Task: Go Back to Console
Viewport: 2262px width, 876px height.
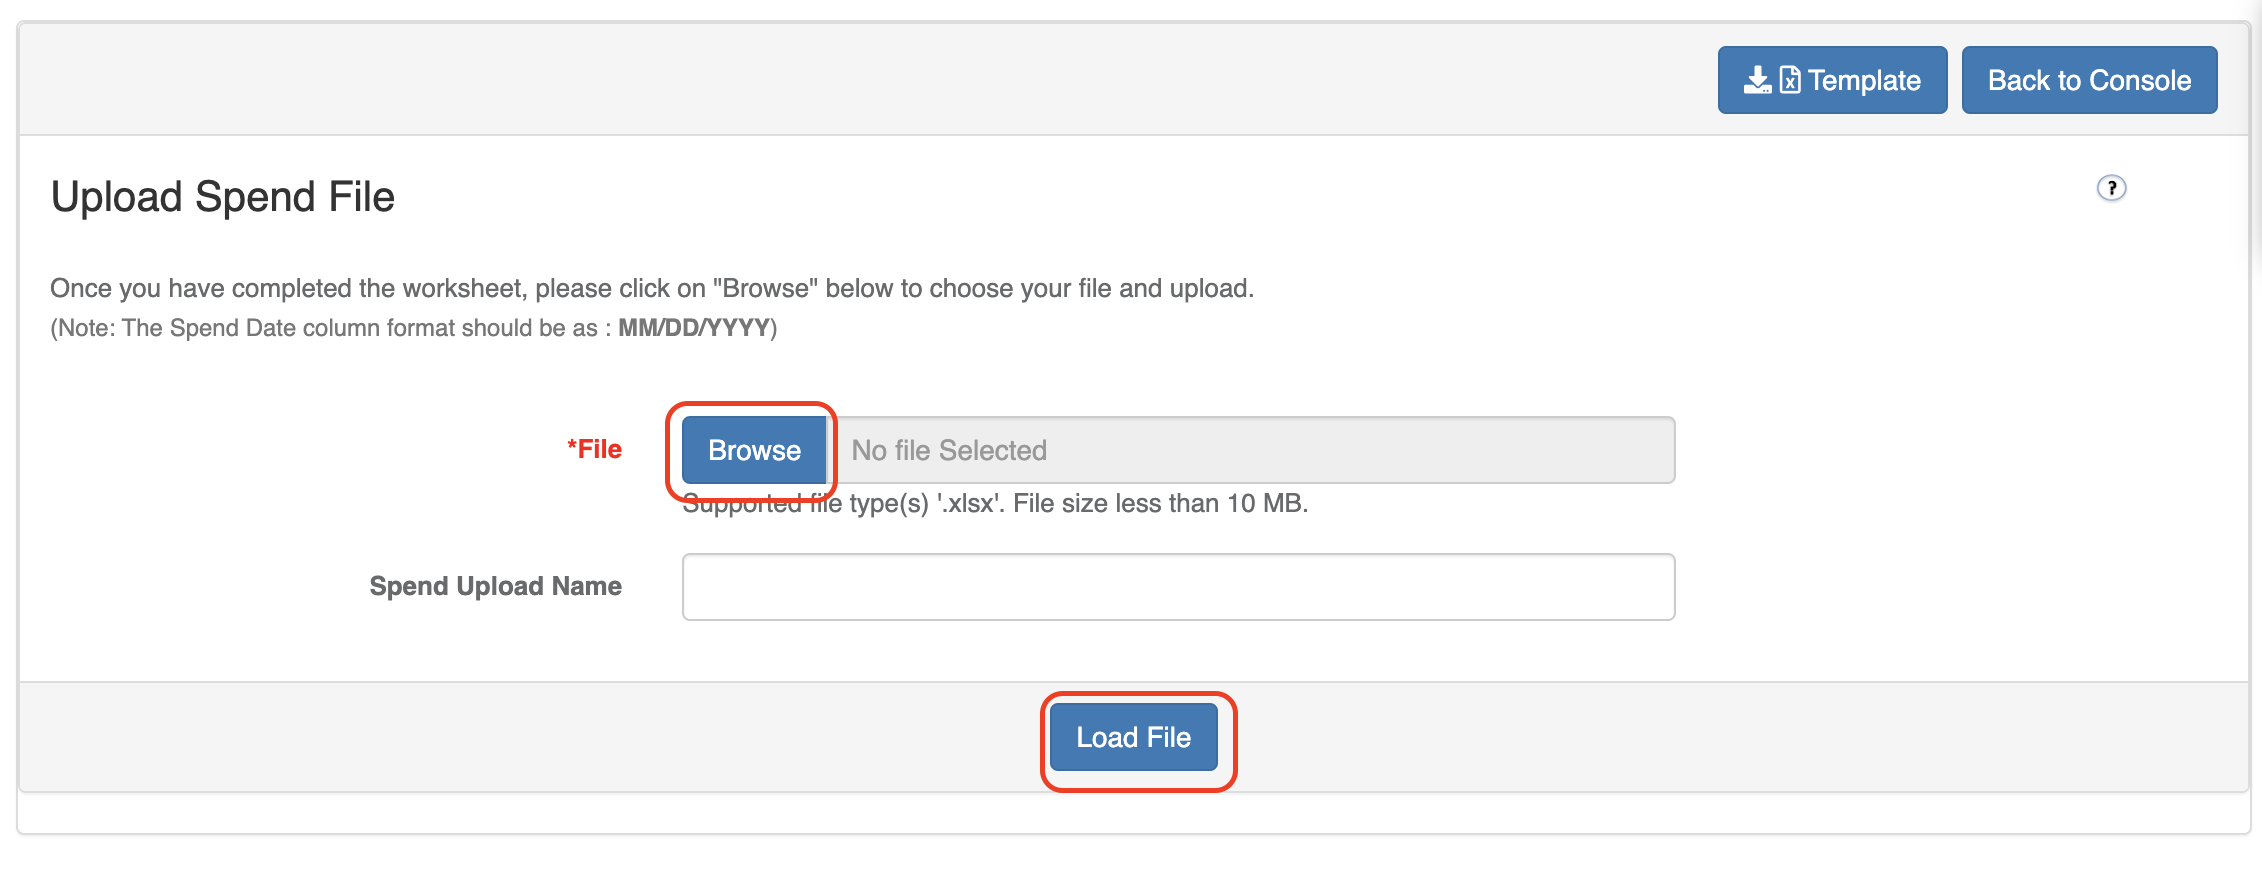Action: (x=2089, y=80)
